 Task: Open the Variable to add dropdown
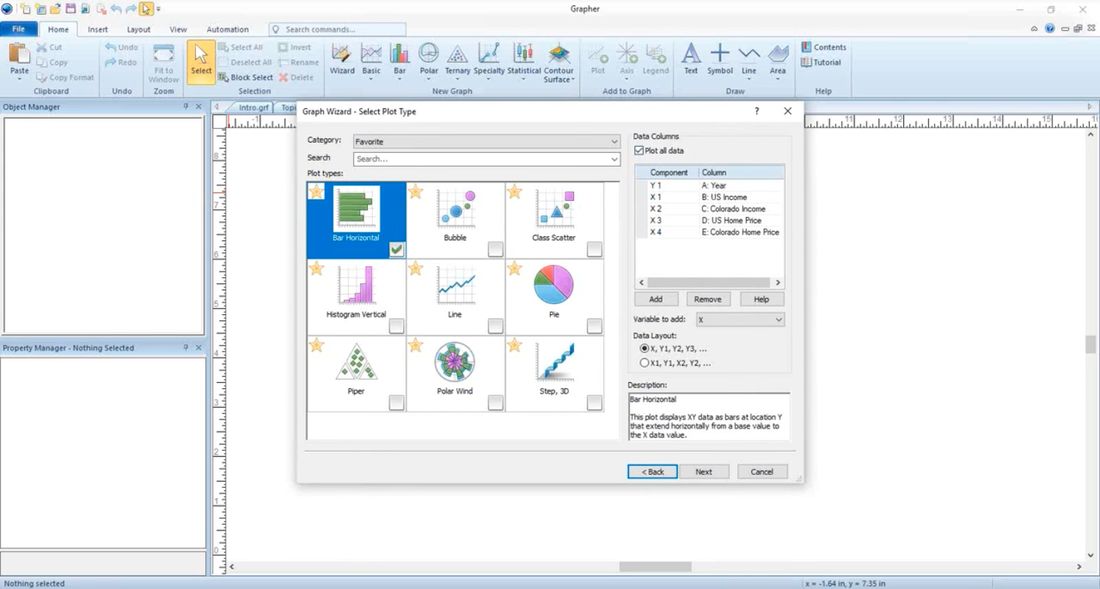point(740,320)
